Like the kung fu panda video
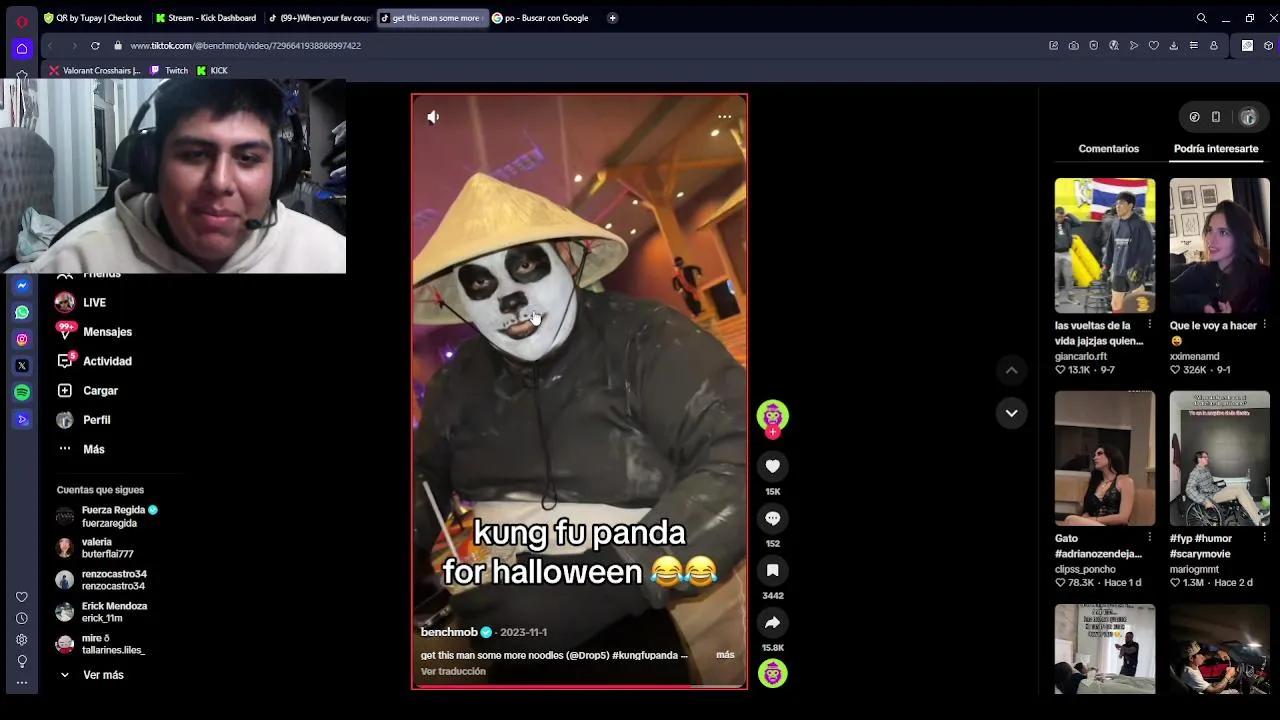Viewport: 1280px width, 720px height. click(772, 466)
